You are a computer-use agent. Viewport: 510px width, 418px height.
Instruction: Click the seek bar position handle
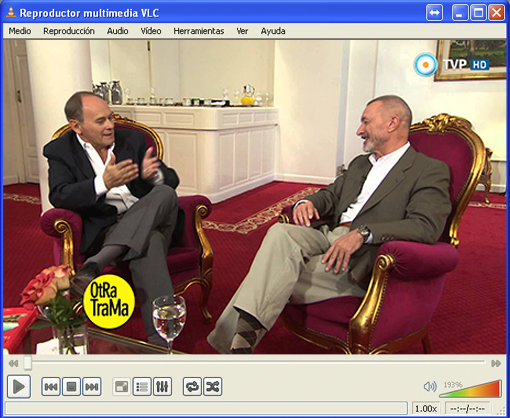[28, 363]
